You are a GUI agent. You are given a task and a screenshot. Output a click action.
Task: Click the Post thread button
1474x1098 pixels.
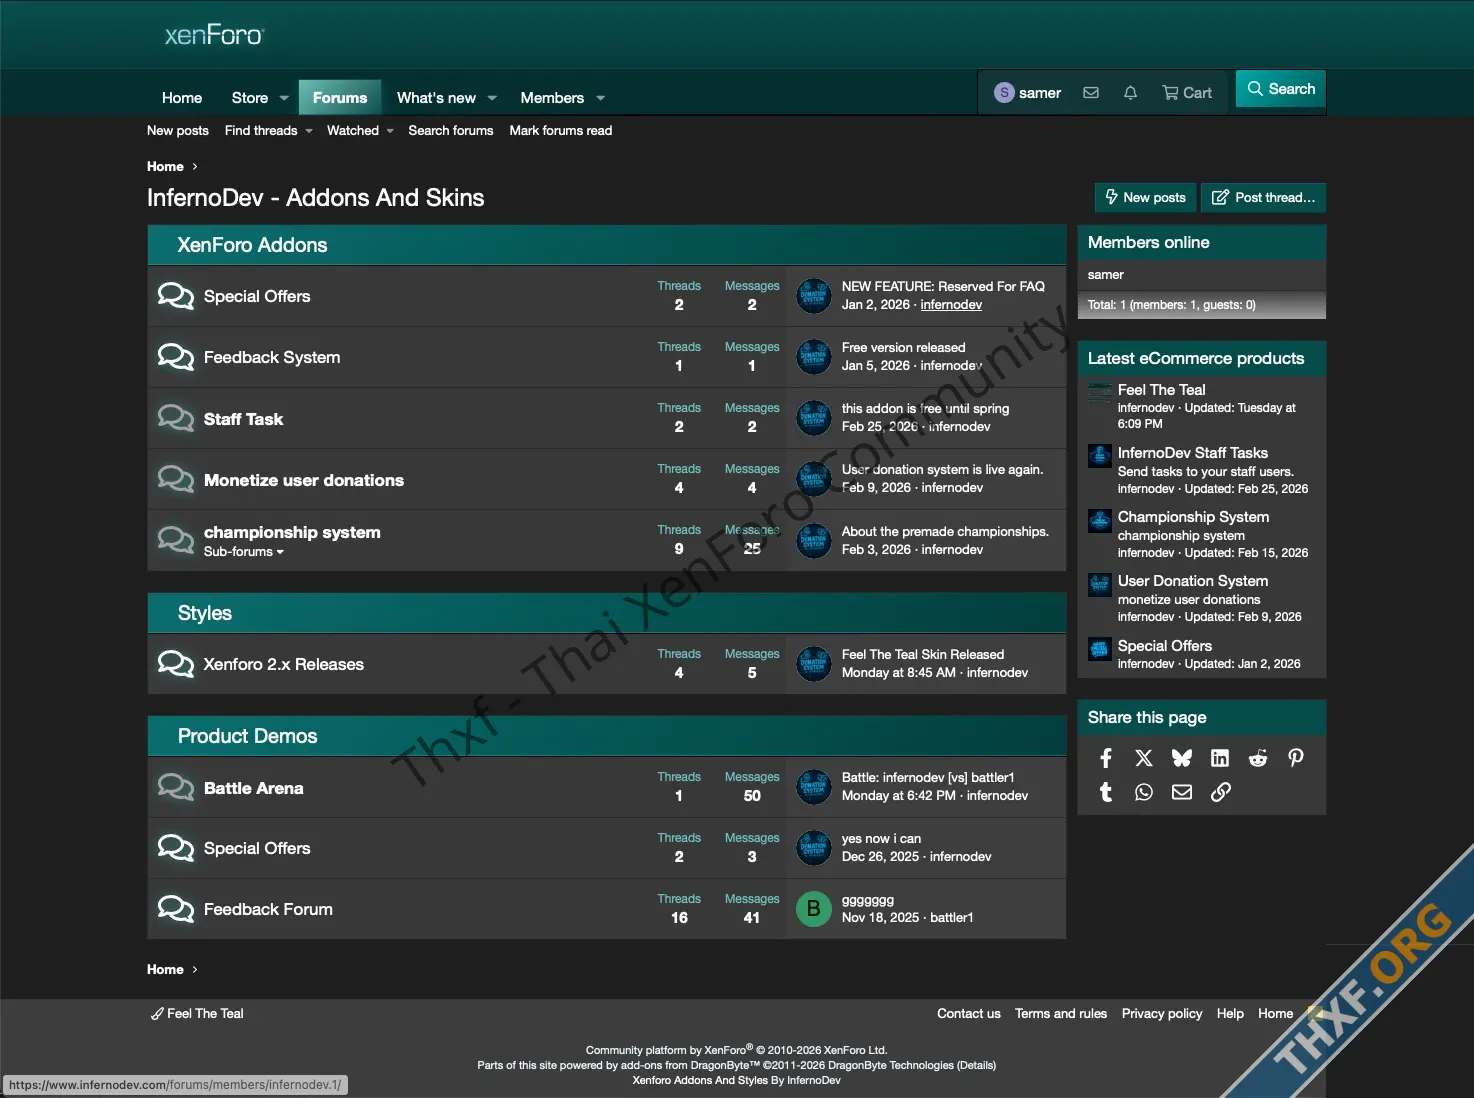(x=1264, y=198)
